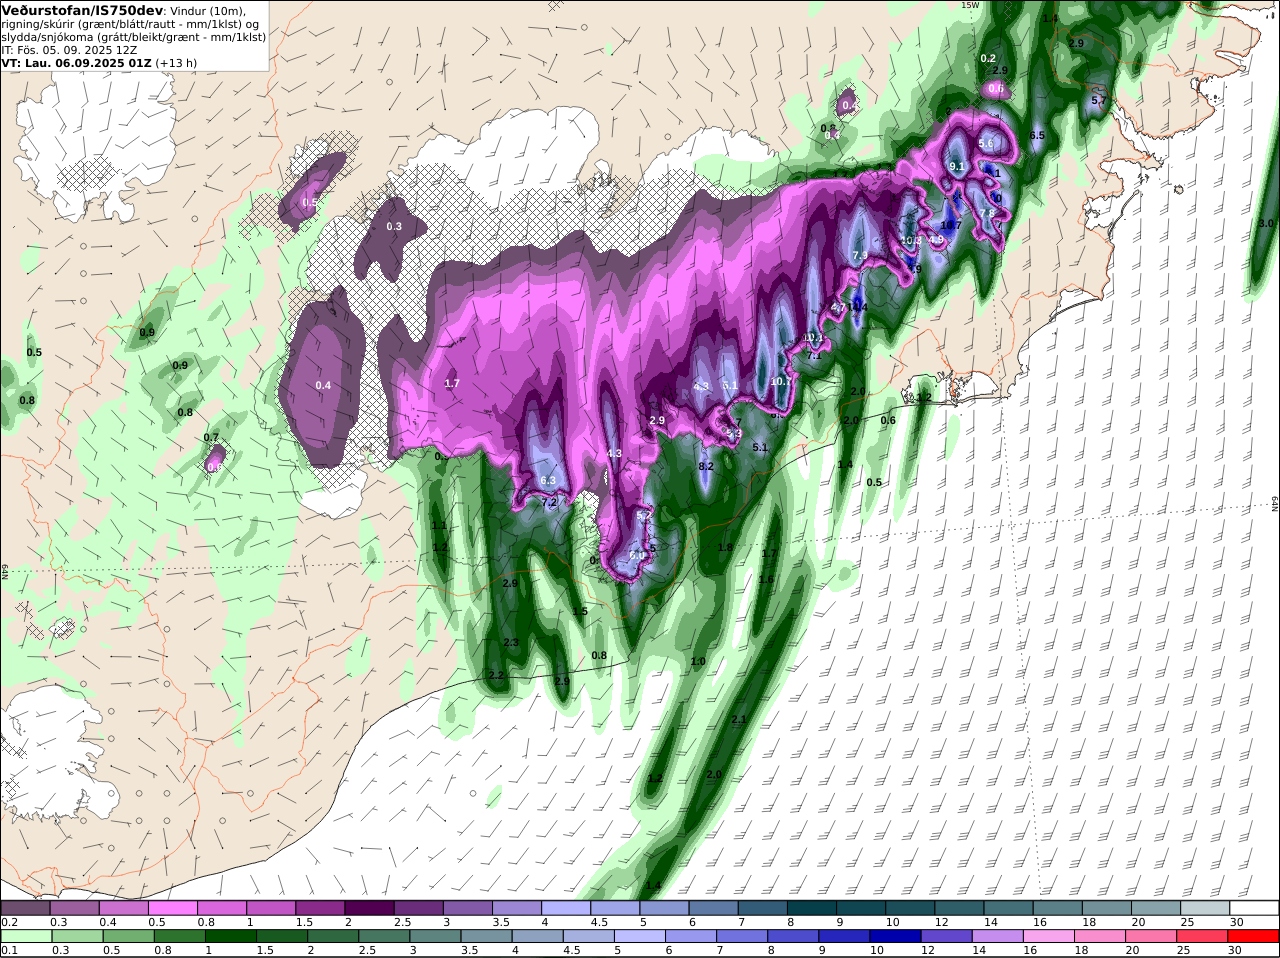Click the navy blue rain swatch between 10 and 12

(895, 936)
